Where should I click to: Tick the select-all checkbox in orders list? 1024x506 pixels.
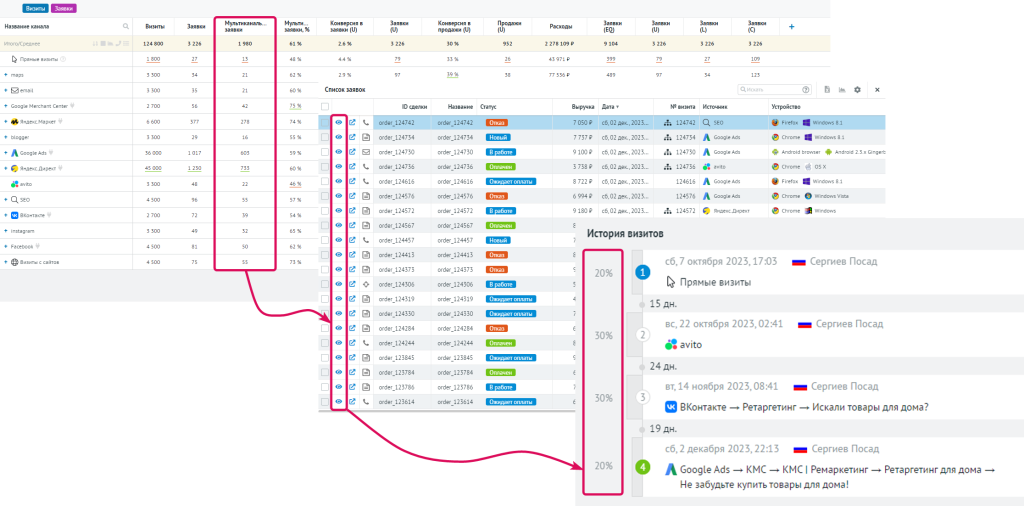click(x=325, y=106)
